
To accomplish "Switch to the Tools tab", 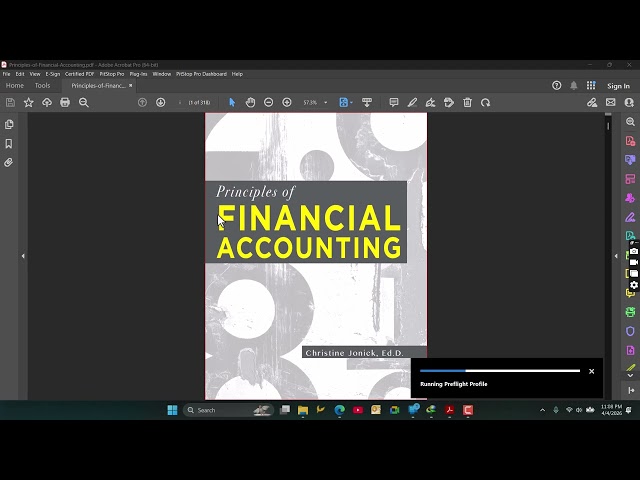I will (x=42, y=85).
